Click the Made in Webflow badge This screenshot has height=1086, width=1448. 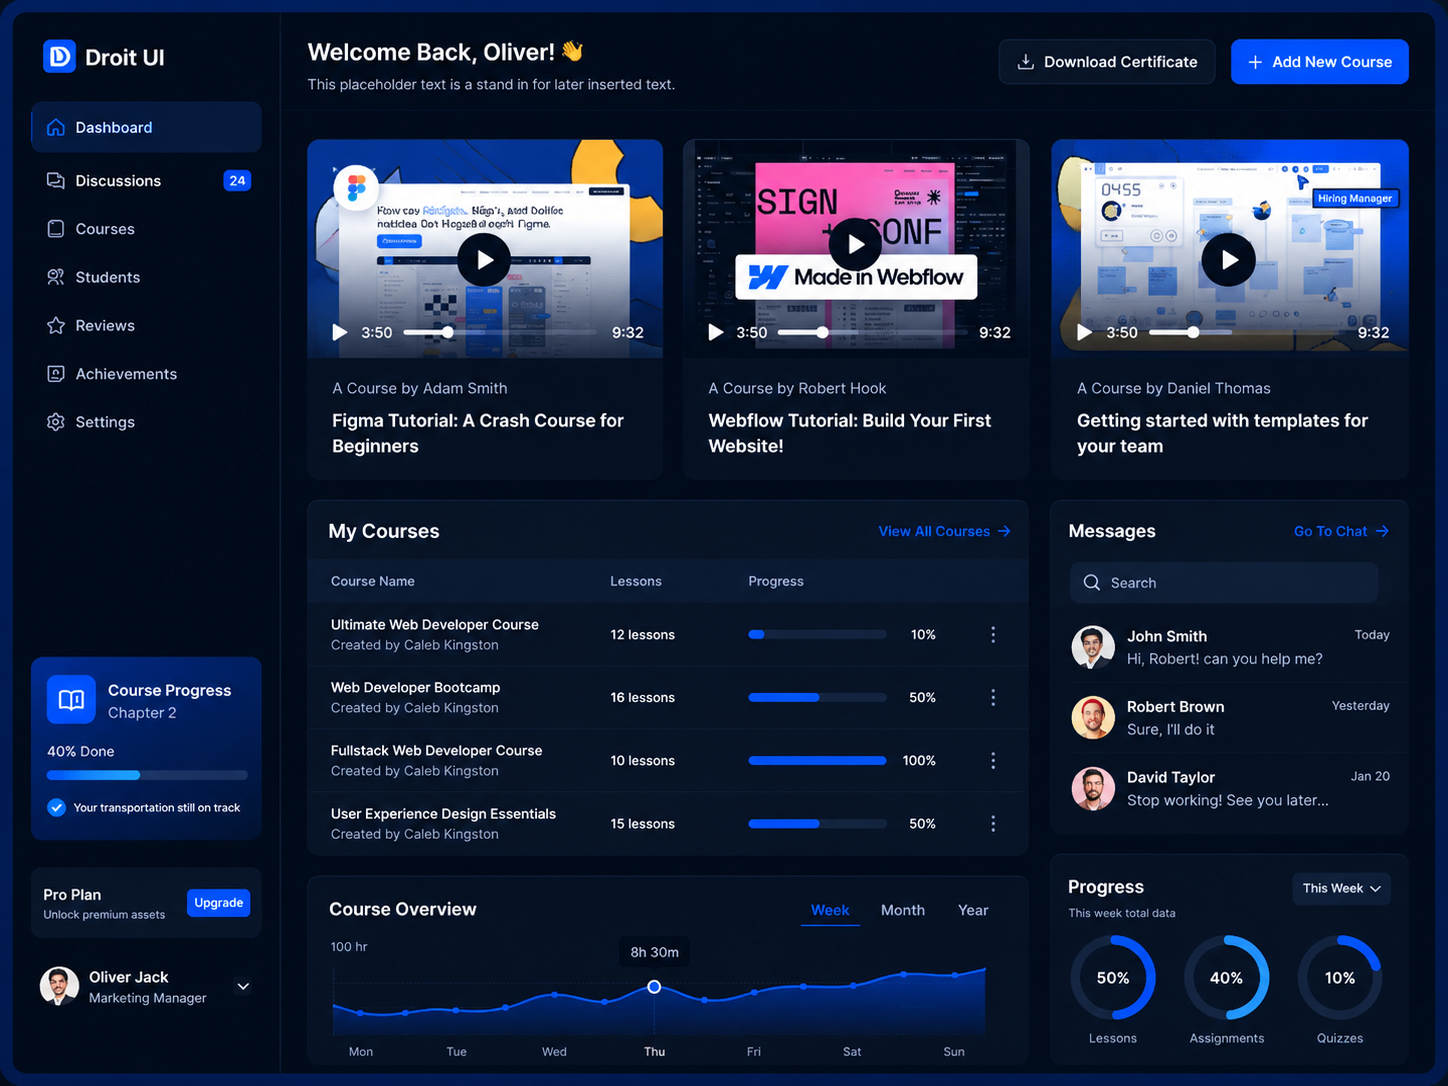click(x=856, y=277)
